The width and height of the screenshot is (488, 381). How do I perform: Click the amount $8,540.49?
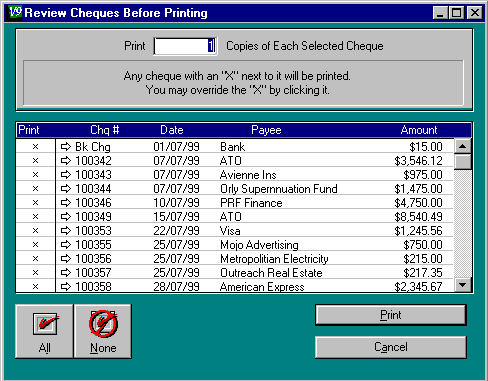click(418, 217)
